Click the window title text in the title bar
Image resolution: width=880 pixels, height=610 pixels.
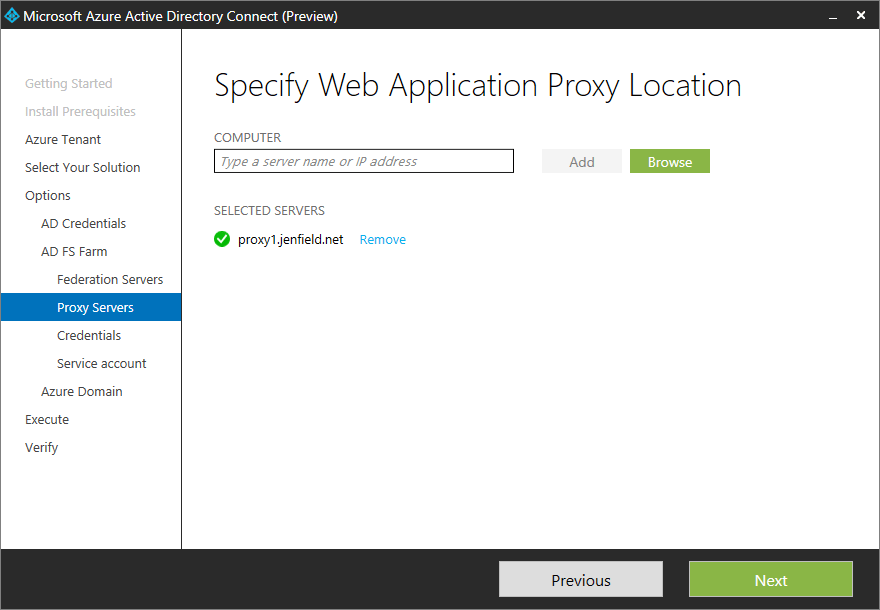point(180,16)
